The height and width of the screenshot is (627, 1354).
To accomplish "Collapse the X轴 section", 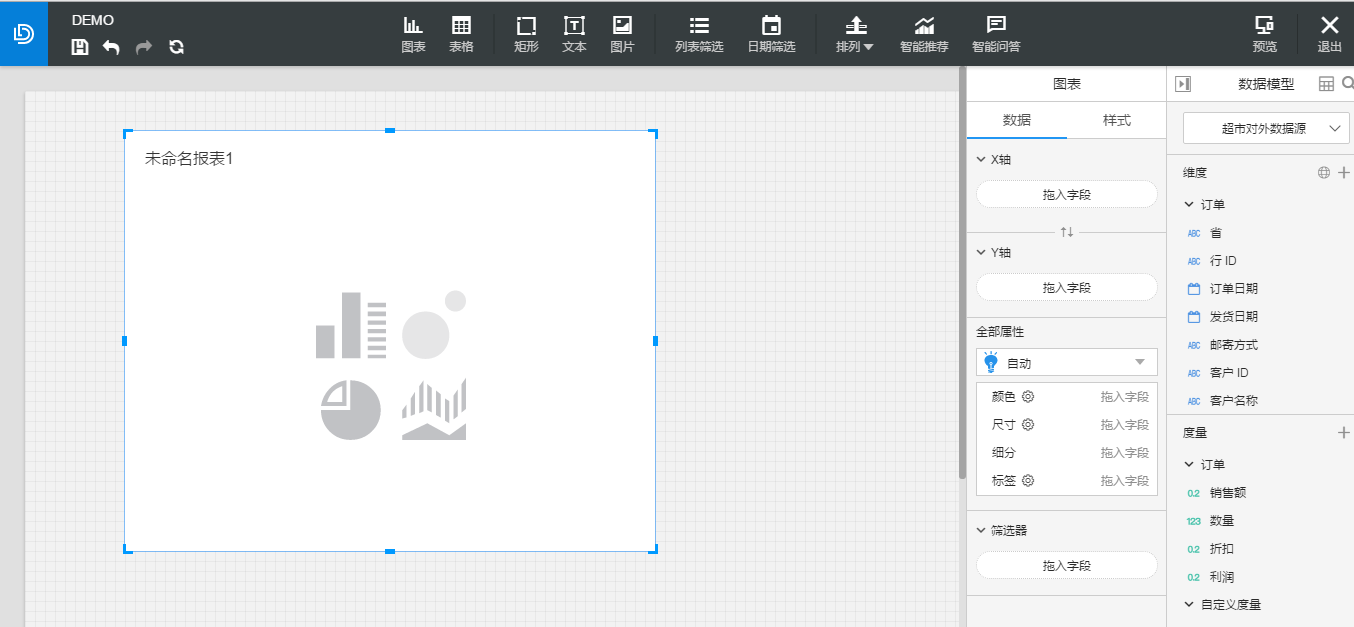I will point(981,160).
